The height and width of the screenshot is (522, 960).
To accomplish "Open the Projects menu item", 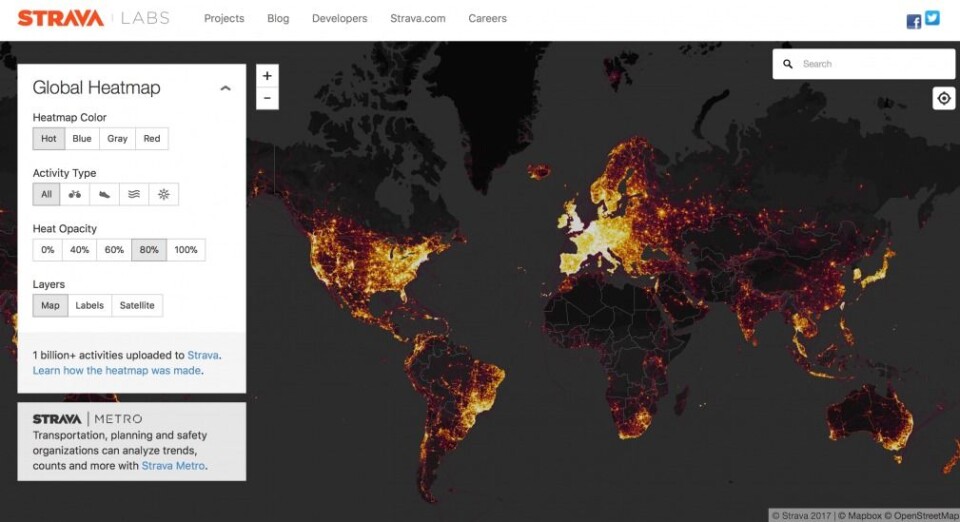I will [224, 18].
